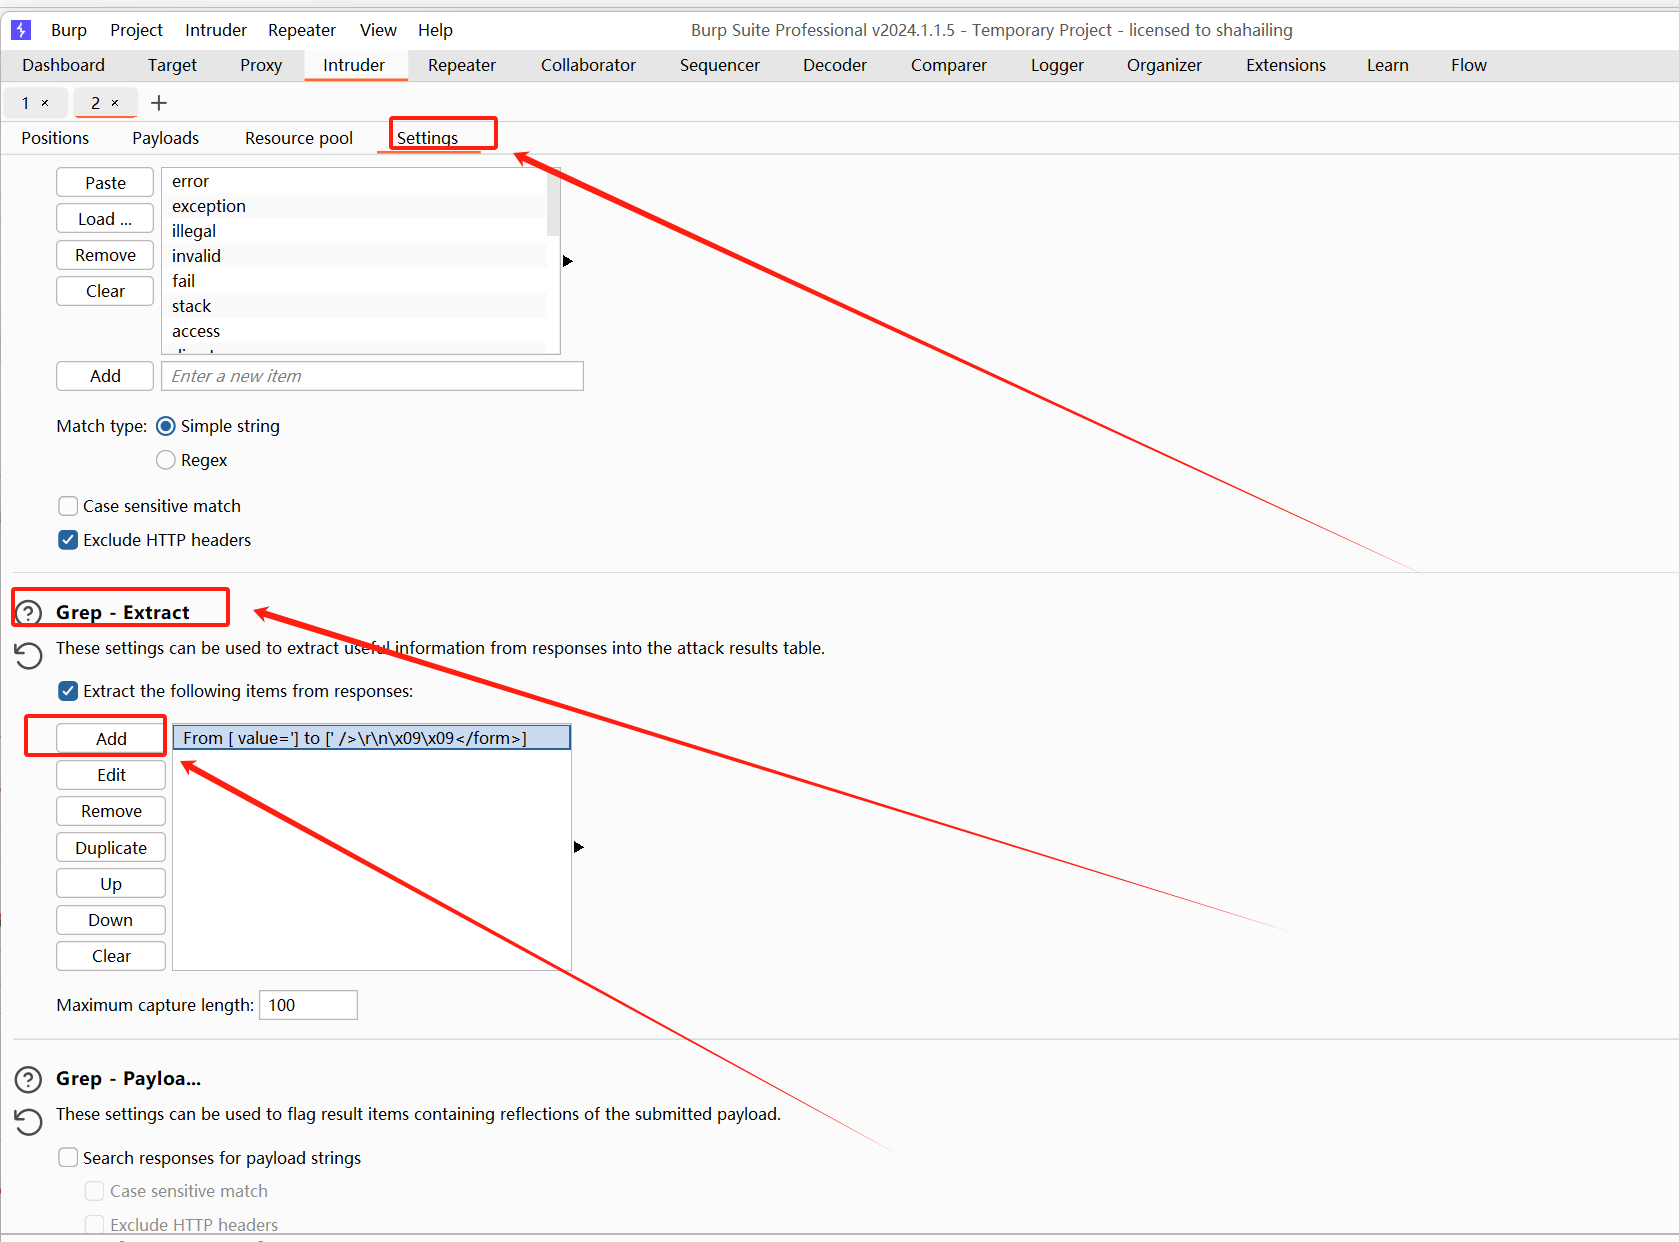Open the Extensions tab
Viewport: 1679px width, 1242px height.
[1286, 65]
